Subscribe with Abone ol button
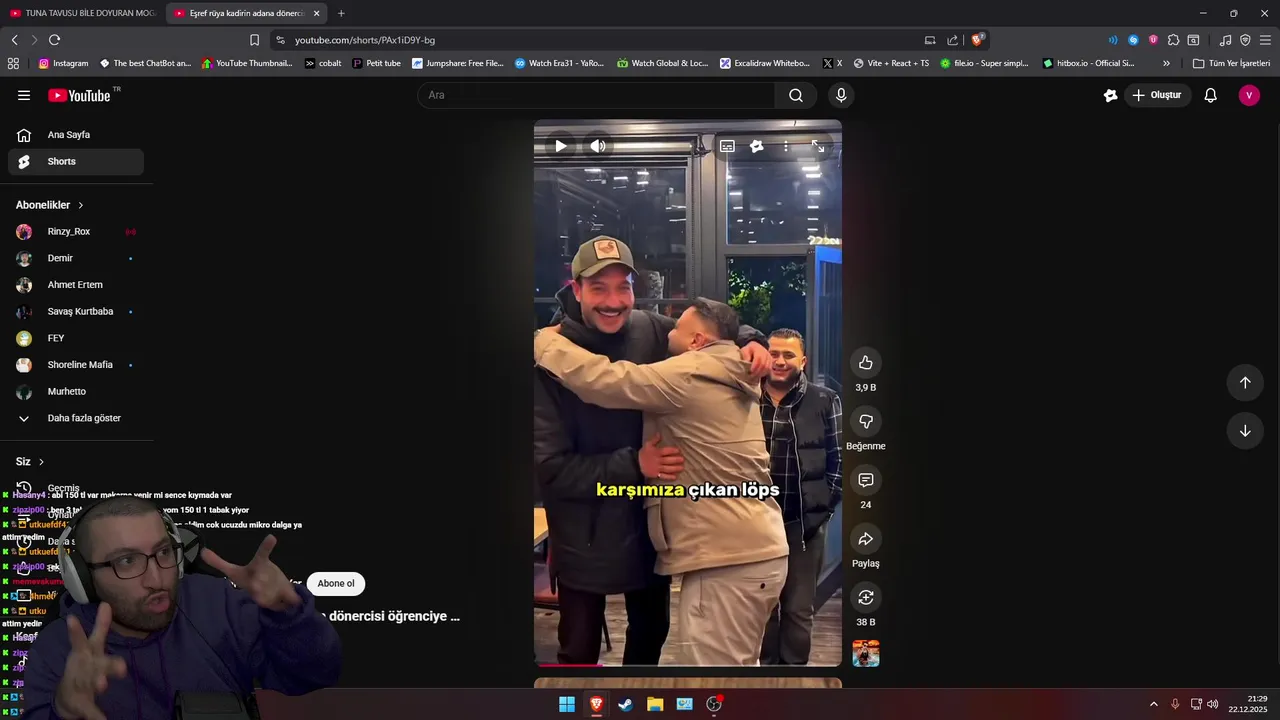This screenshot has width=1280, height=720. 336,584
